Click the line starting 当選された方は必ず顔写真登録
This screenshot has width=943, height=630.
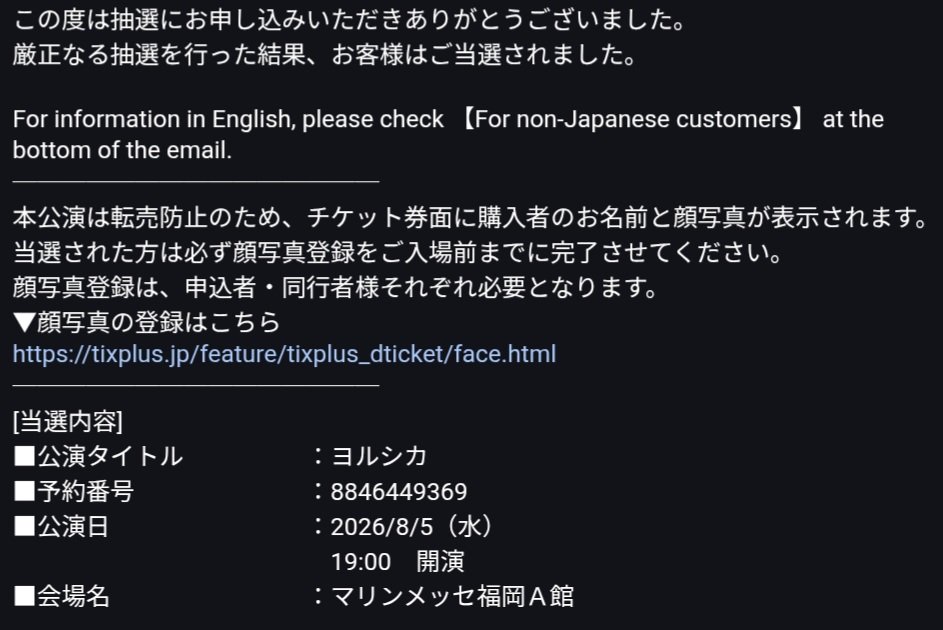coord(397,251)
